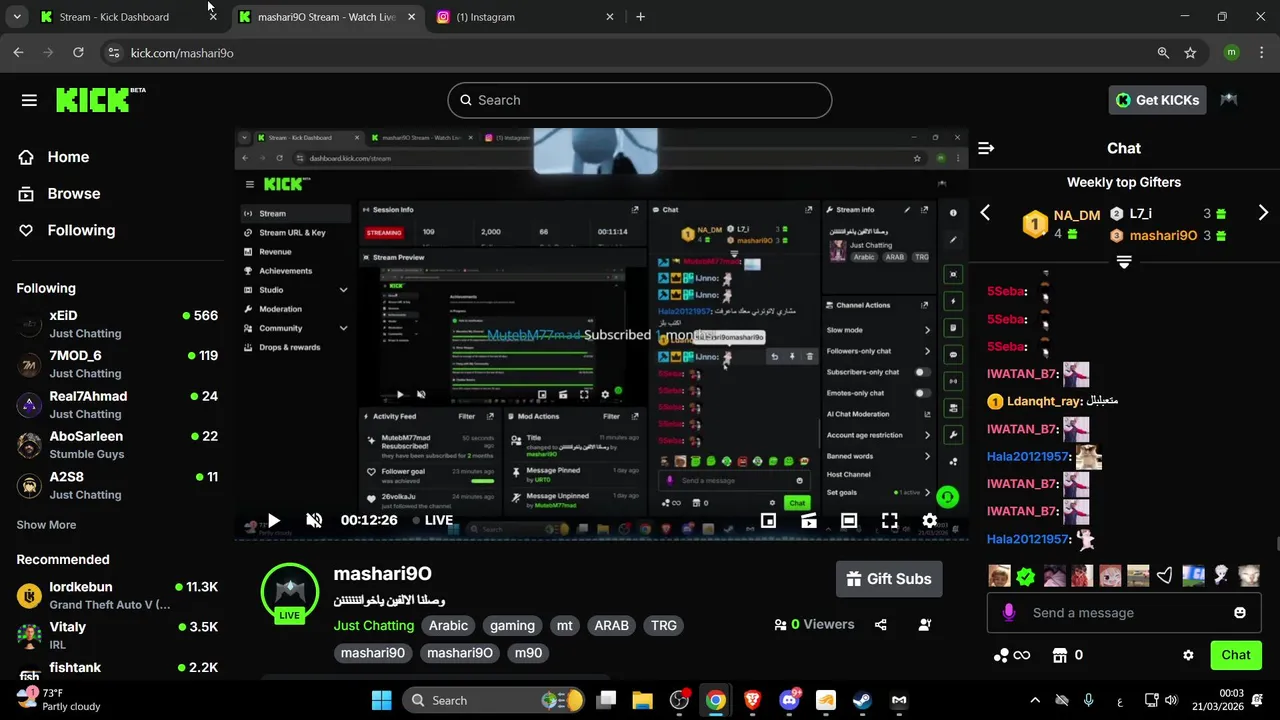
Task: Select the gaming stream tag
Action: (512, 626)
